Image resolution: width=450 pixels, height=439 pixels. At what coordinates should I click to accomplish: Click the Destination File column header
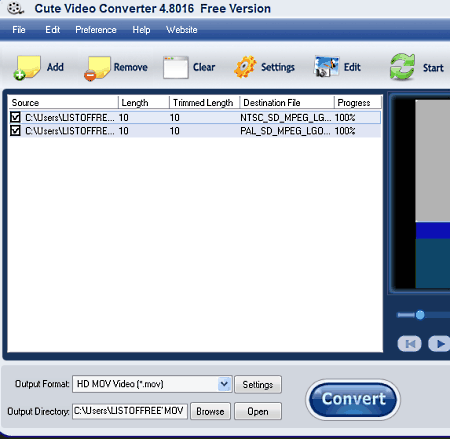point(287,103)
